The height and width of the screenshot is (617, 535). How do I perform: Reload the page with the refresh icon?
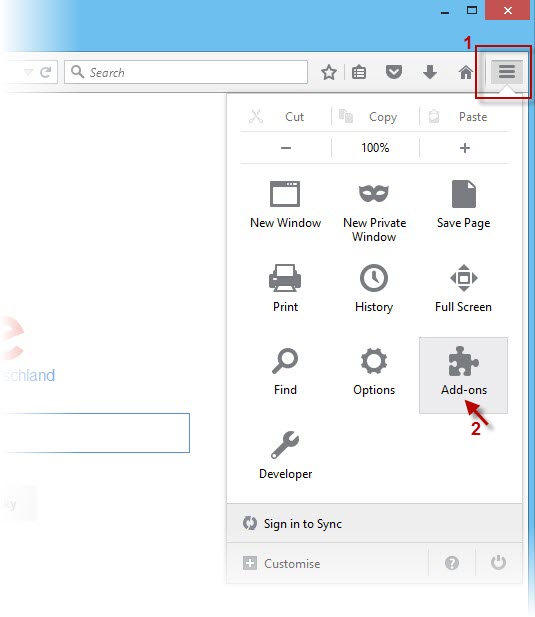click(x=46, y=72)
